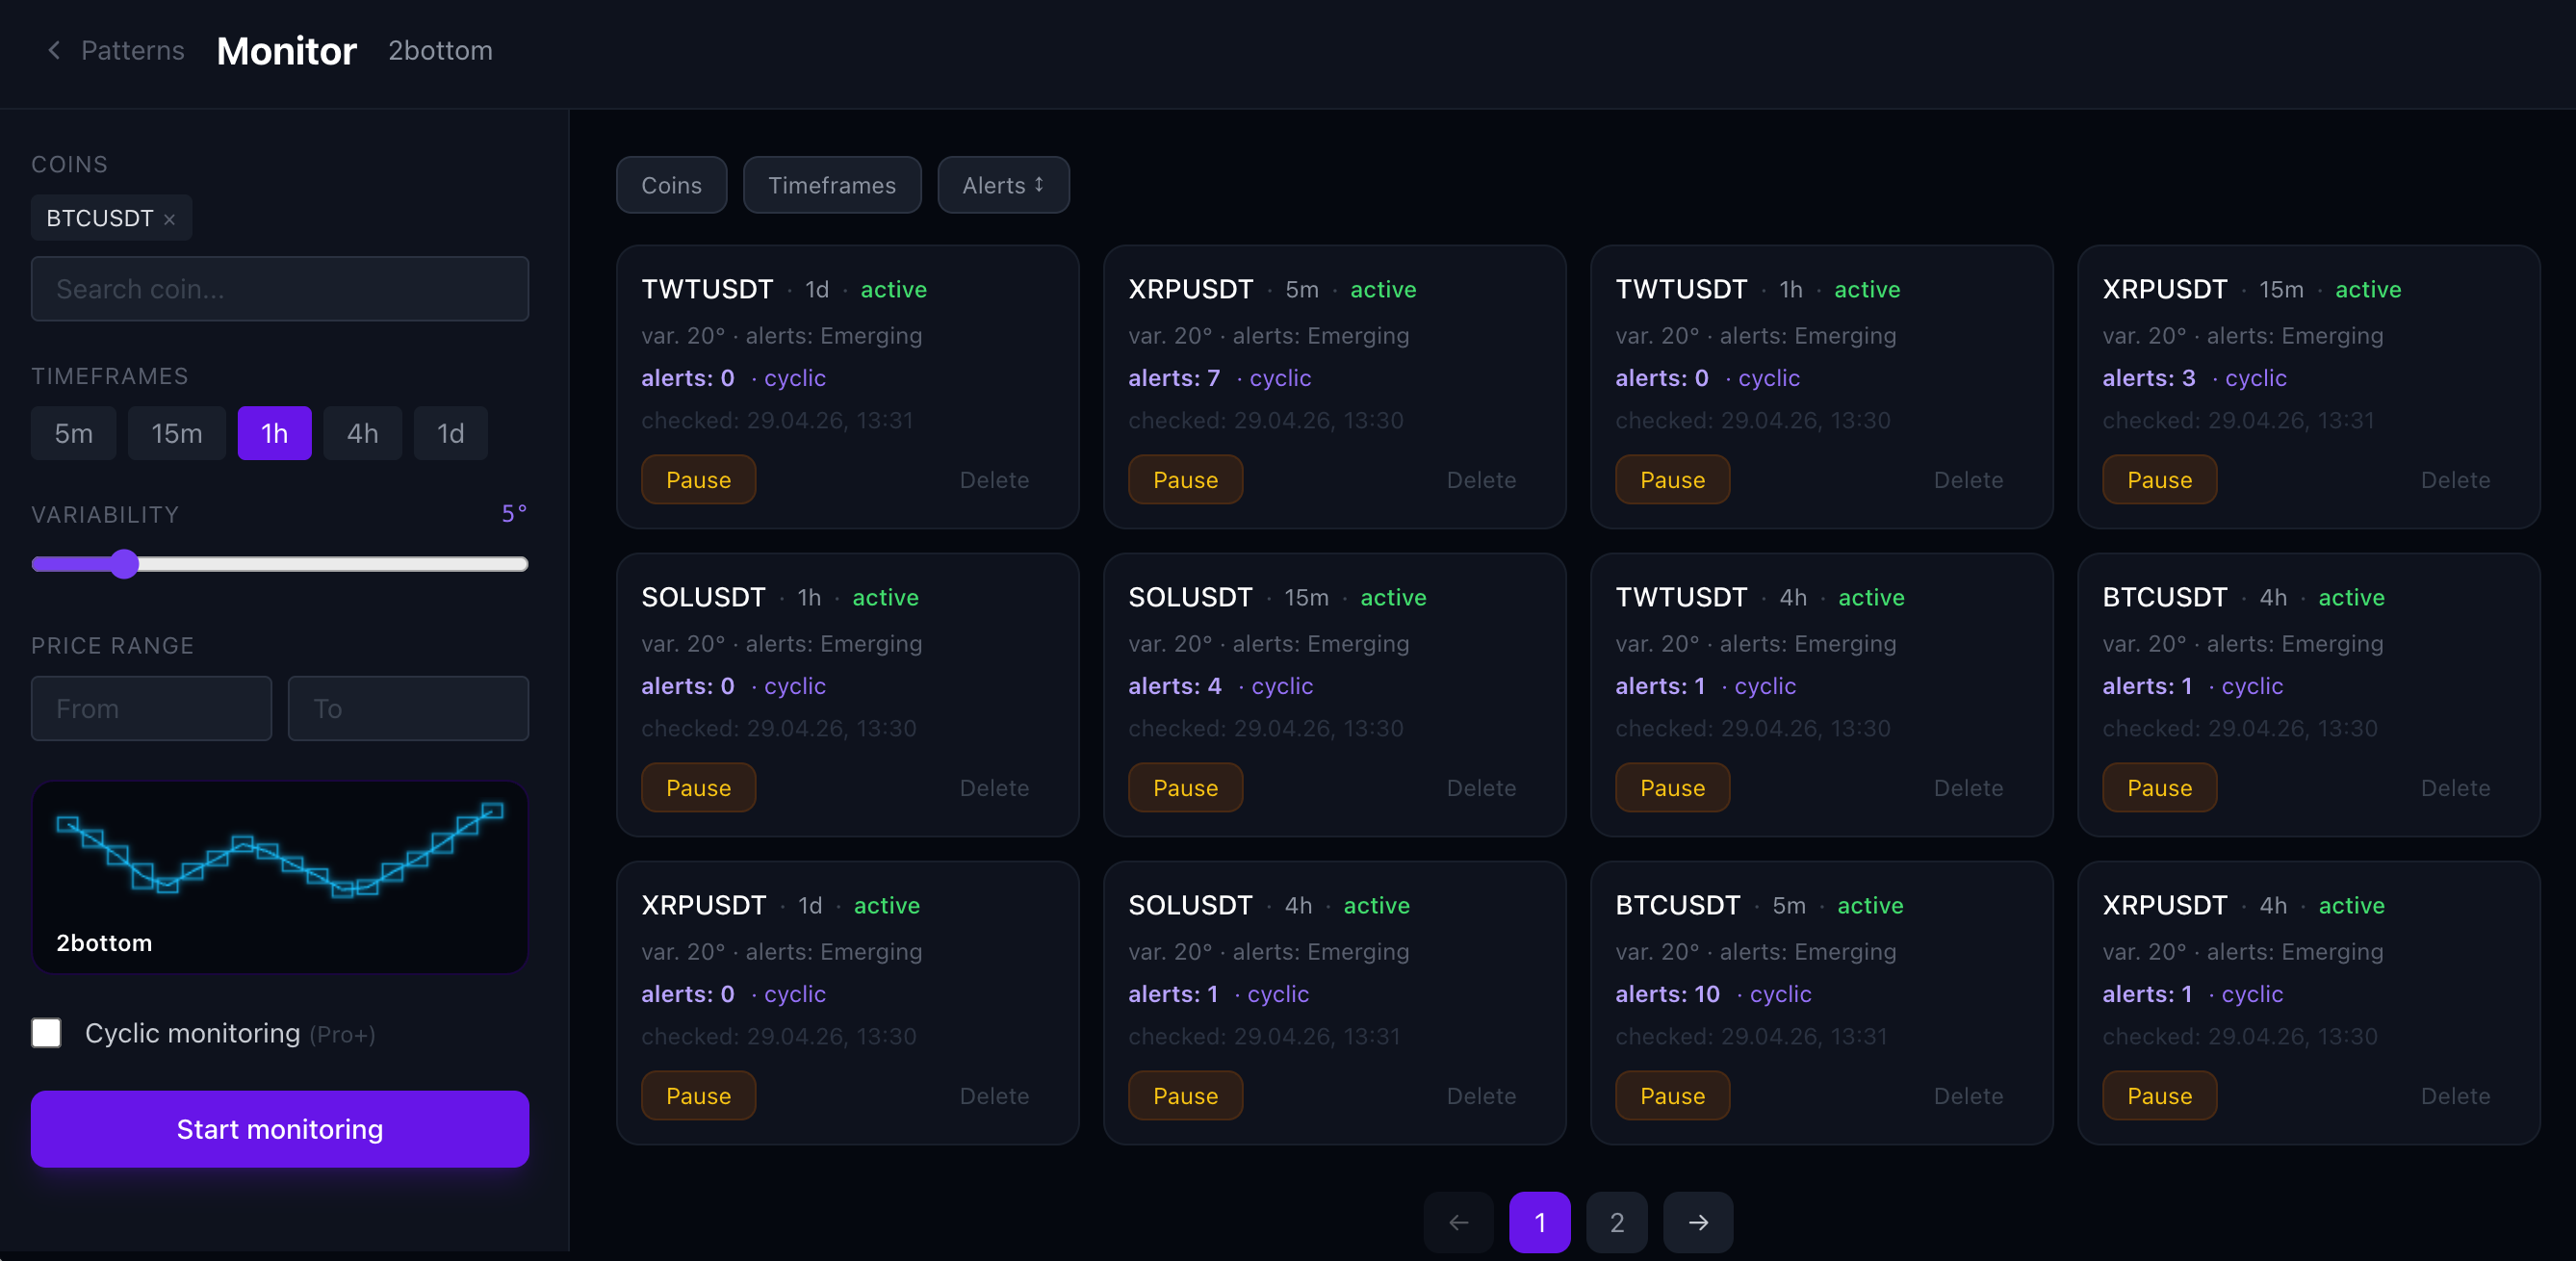
Task: Open the Timeframes filter dropdown
Action: pos(831,184)
